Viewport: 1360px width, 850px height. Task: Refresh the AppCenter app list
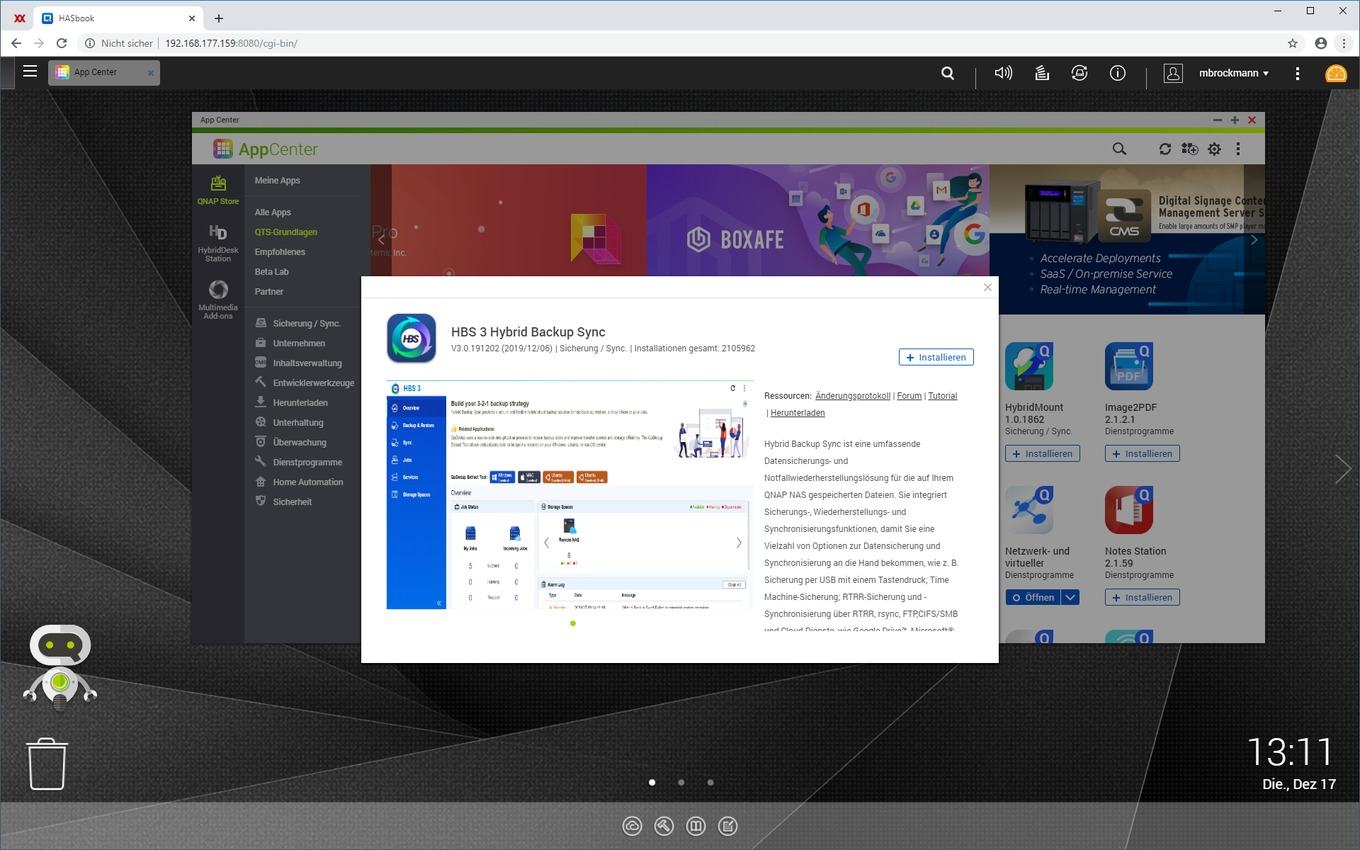(1165, 149)
